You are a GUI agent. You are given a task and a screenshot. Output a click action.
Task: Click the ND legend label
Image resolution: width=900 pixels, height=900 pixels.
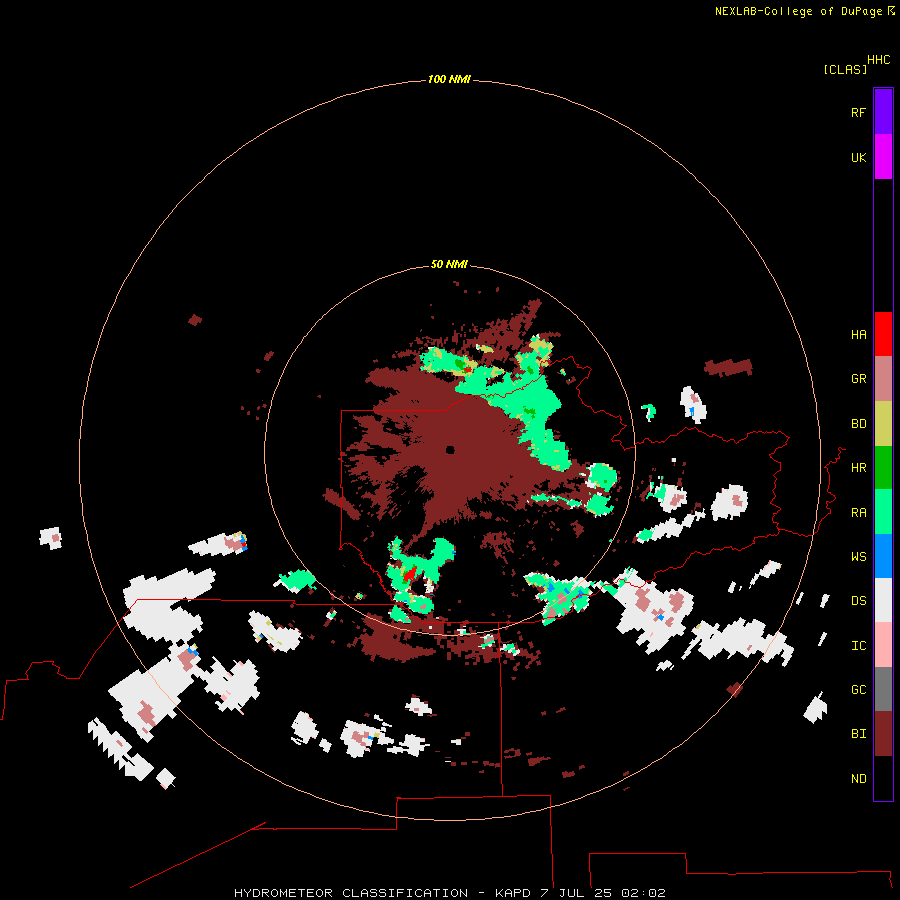coord(858,779)
